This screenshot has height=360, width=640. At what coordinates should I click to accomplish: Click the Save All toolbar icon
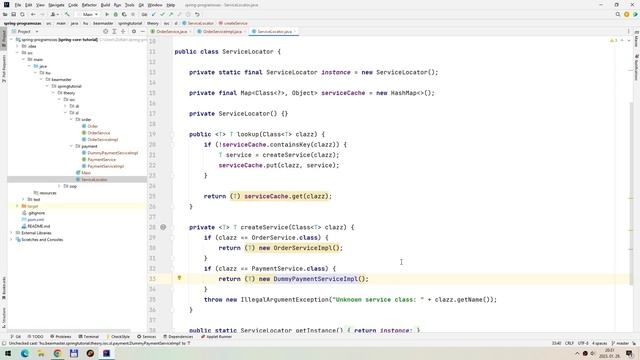[x=13, y=14]
